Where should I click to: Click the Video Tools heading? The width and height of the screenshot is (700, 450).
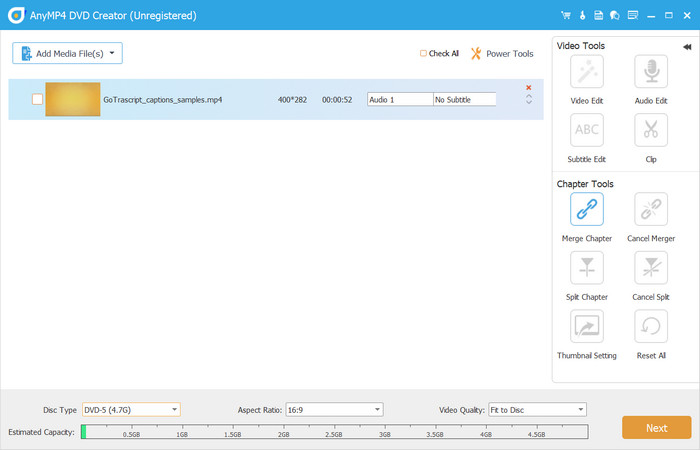(x=580, y=46)
